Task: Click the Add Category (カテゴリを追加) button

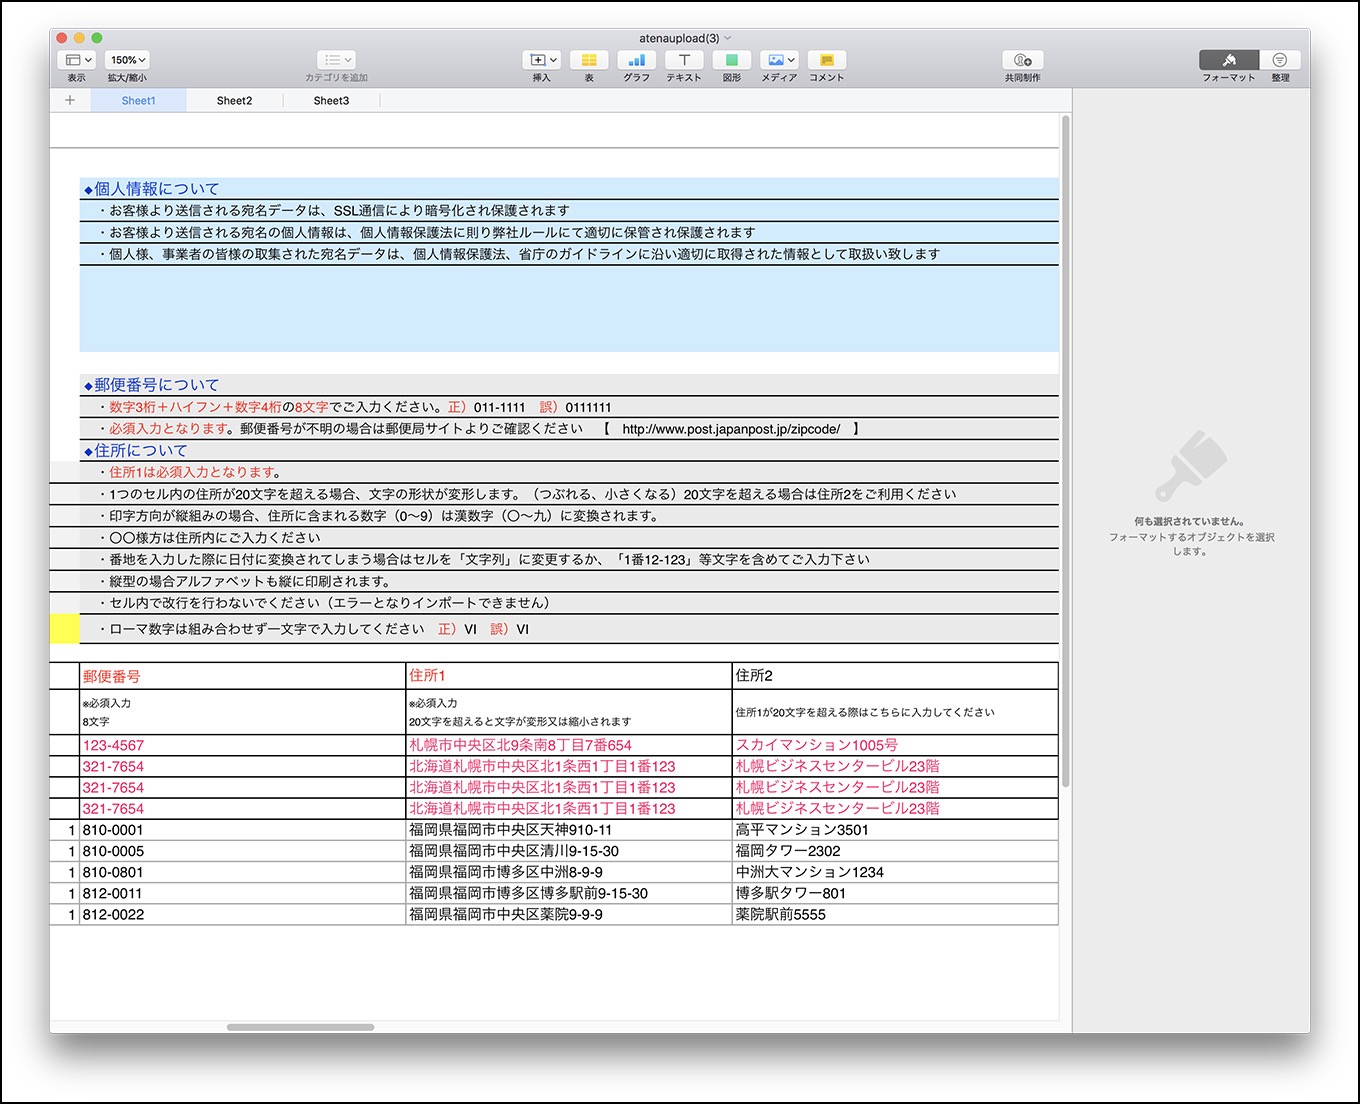Action: pos(336,60)
